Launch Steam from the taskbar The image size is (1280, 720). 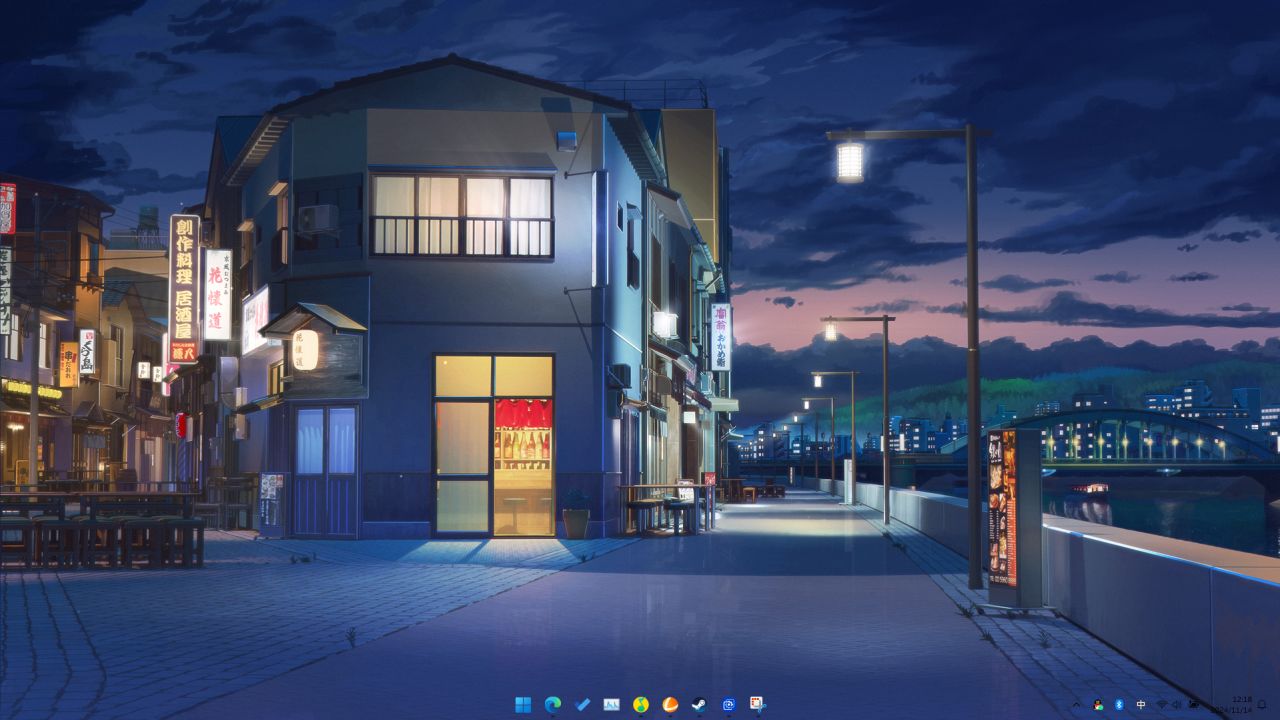(x=700, y=704)
